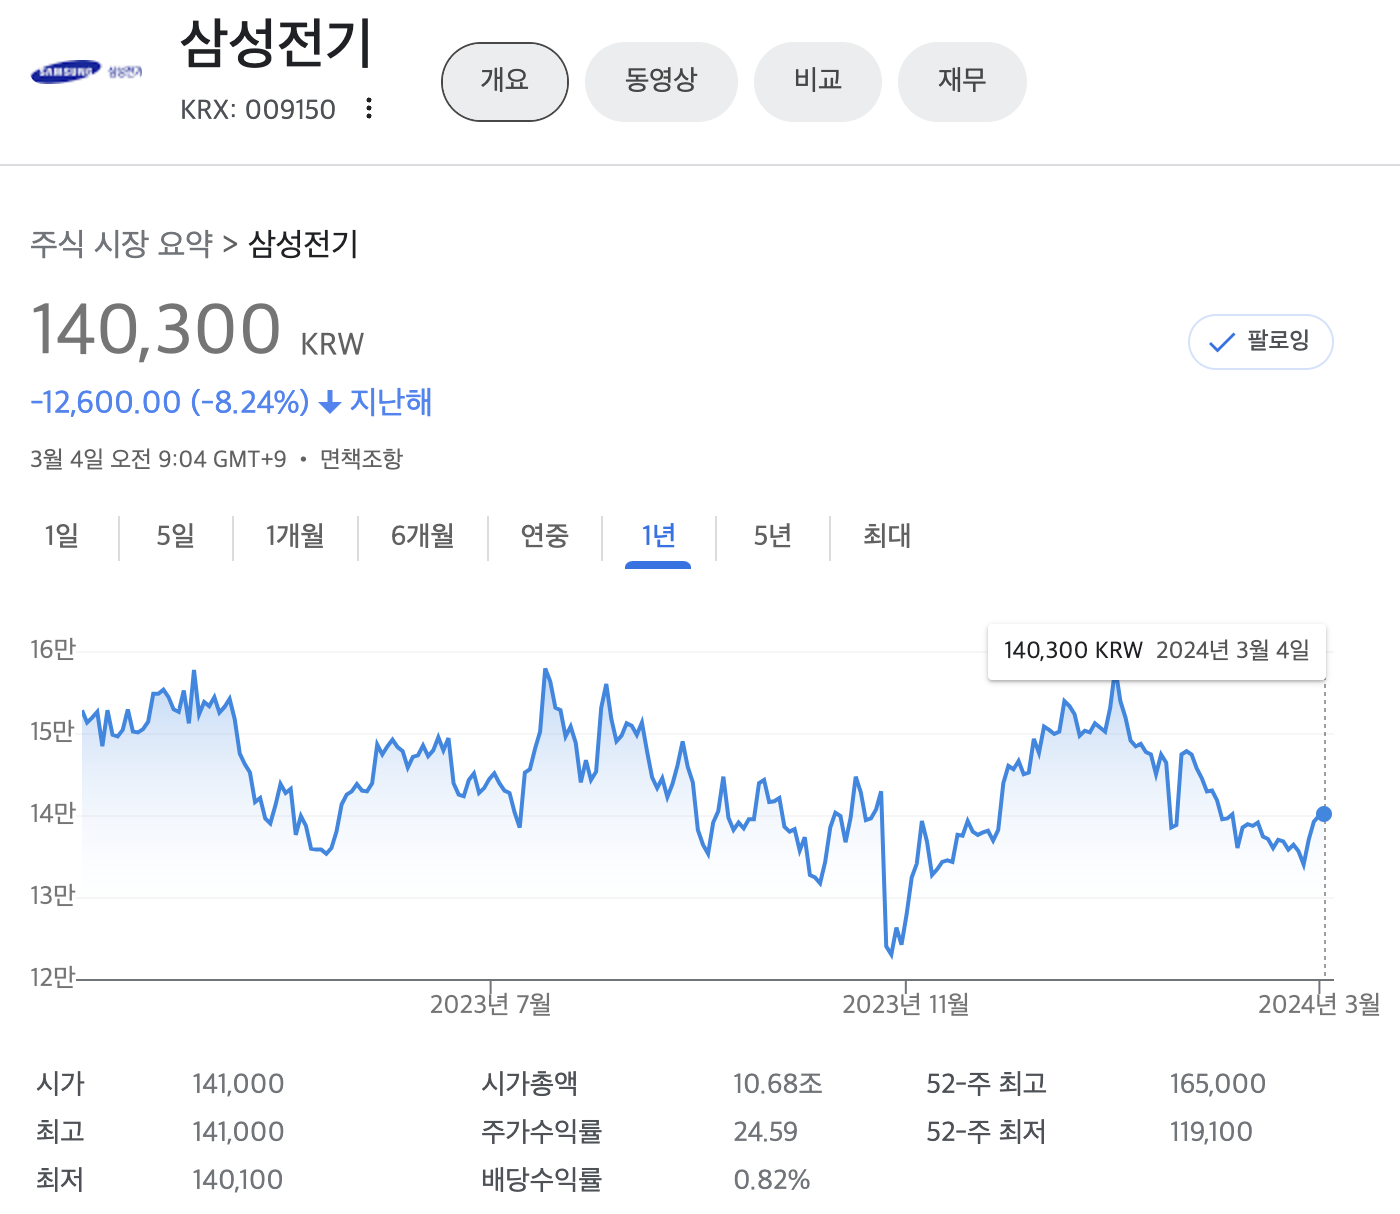Screen dimensions: 1400x1214
Task: Show the 최대 chart range
Action: click(x=887, y=536)
